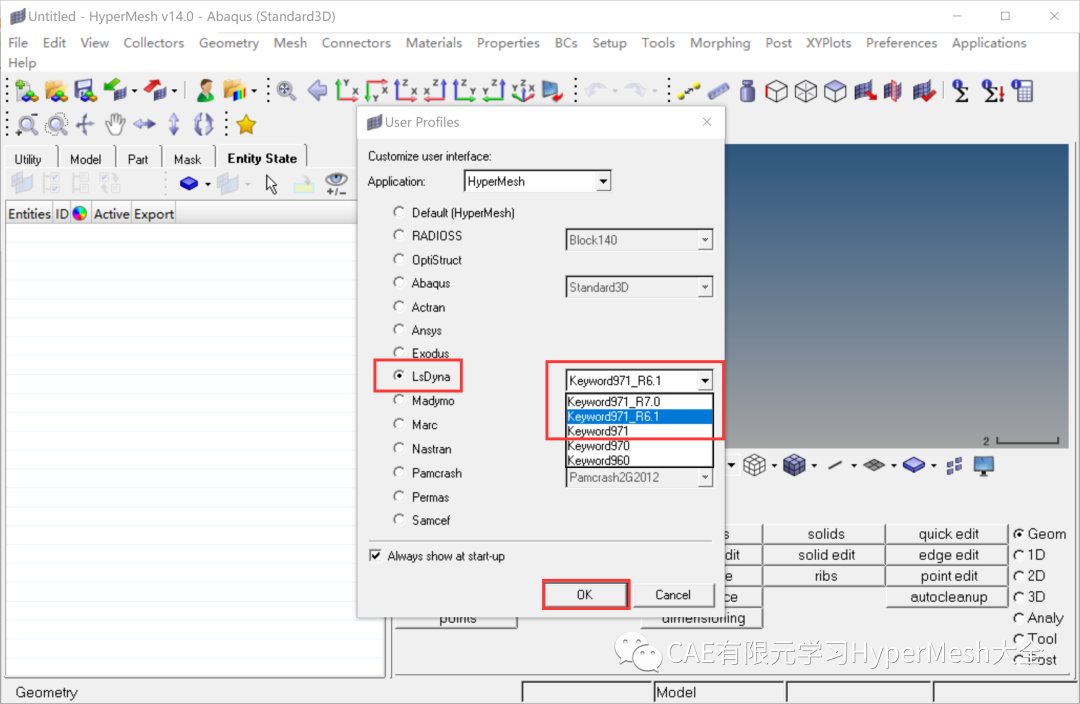This screenshot has height=704, width=1080.
Task: Click the shaded cube display mode icon
Action: pos(835,90)
